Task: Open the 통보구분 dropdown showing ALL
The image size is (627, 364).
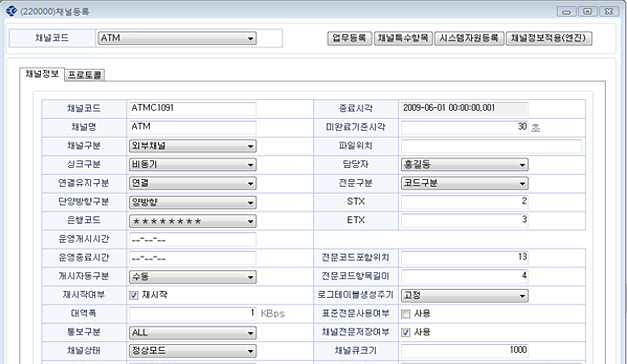Action: pos(192,332)
